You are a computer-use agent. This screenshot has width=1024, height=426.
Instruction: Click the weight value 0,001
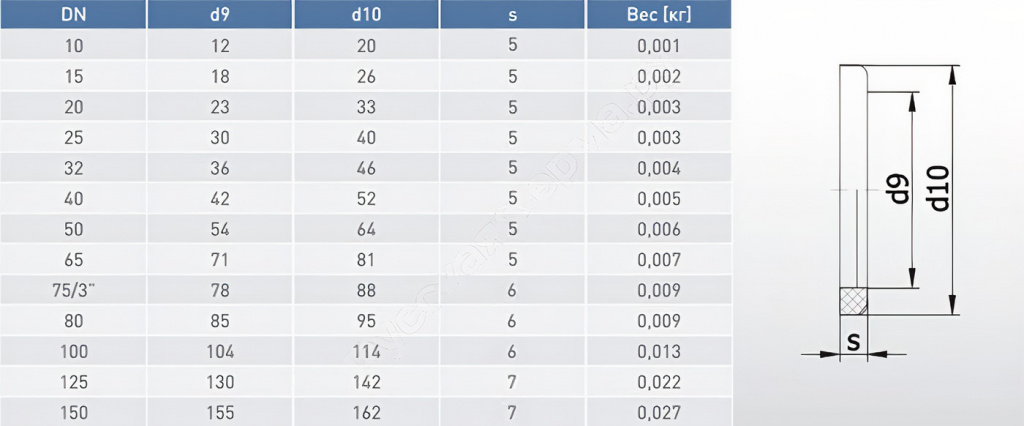pos(658,46)
